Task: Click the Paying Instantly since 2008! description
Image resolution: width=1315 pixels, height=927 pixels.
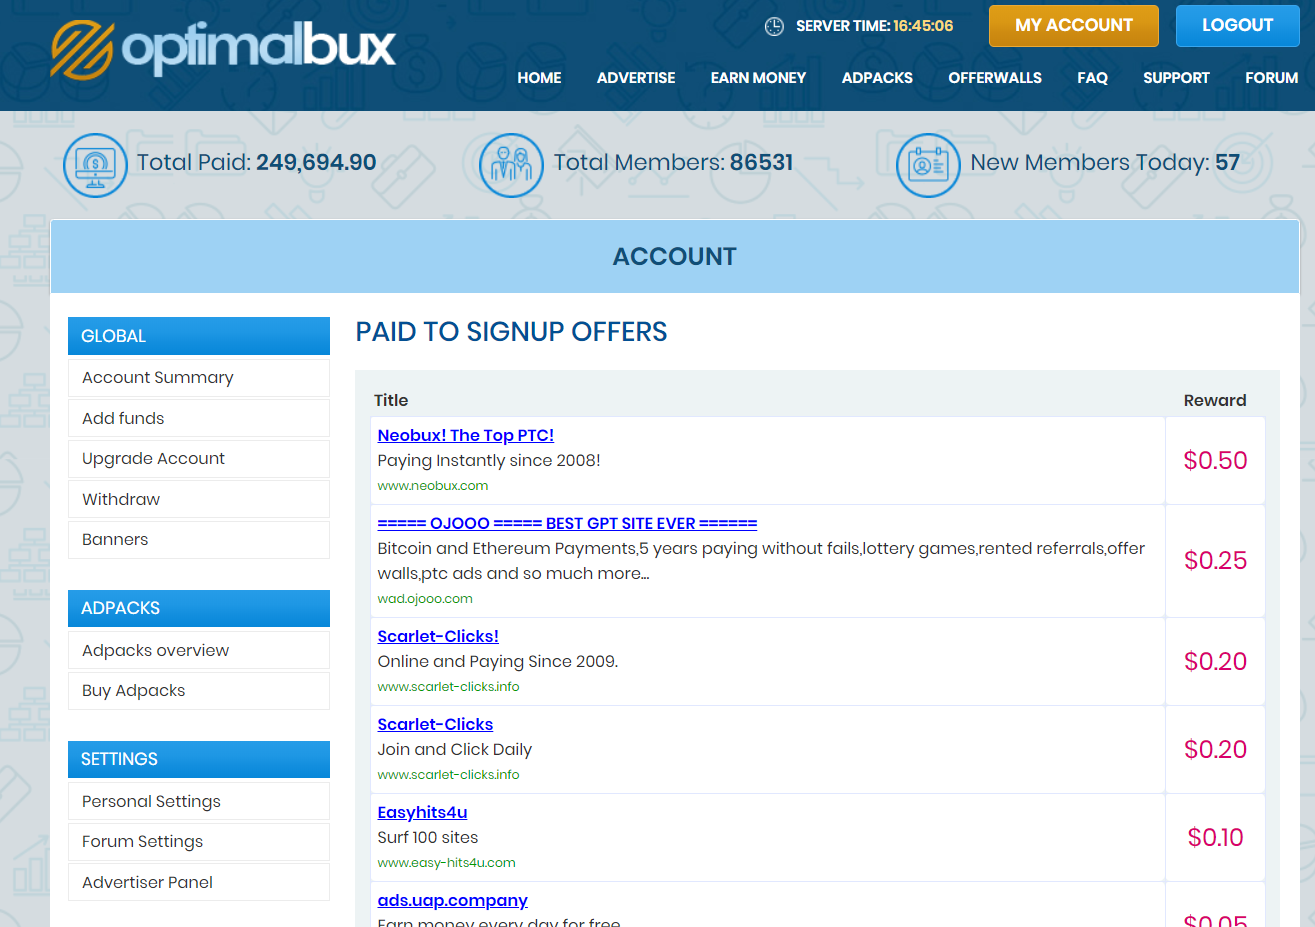Action: point(489,461)
